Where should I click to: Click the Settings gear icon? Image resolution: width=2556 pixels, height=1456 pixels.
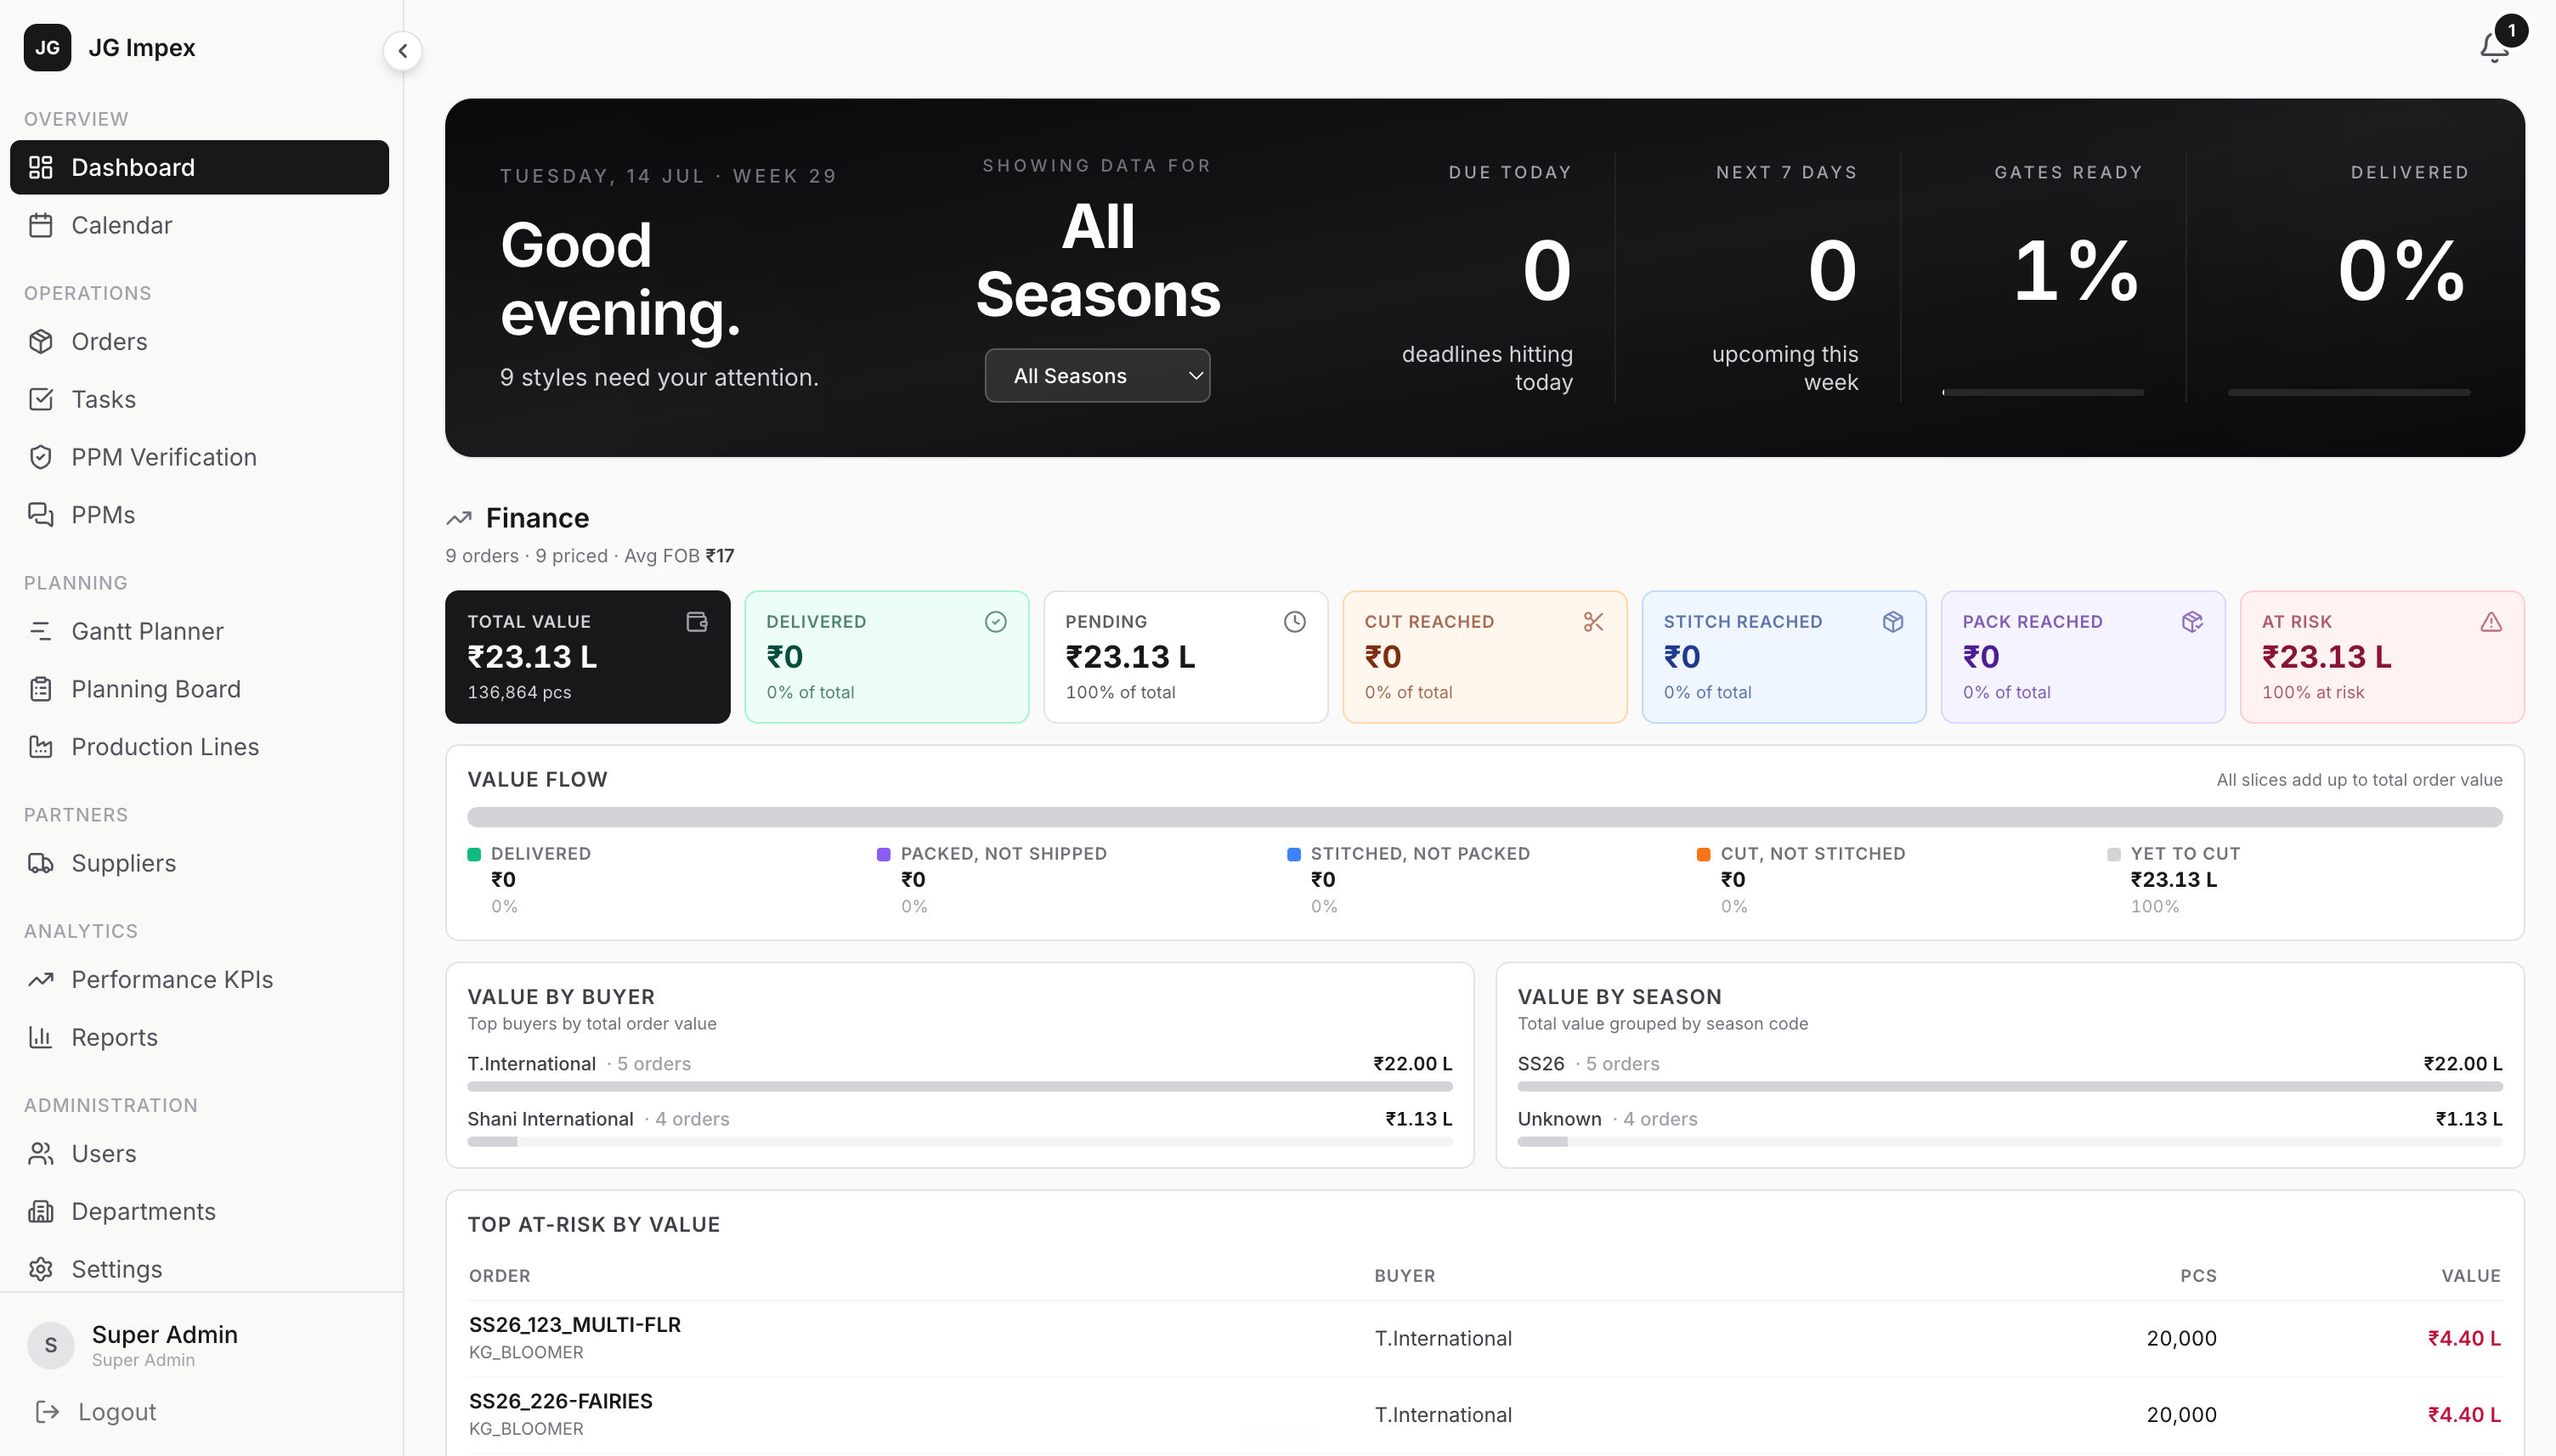point(41,1269)
